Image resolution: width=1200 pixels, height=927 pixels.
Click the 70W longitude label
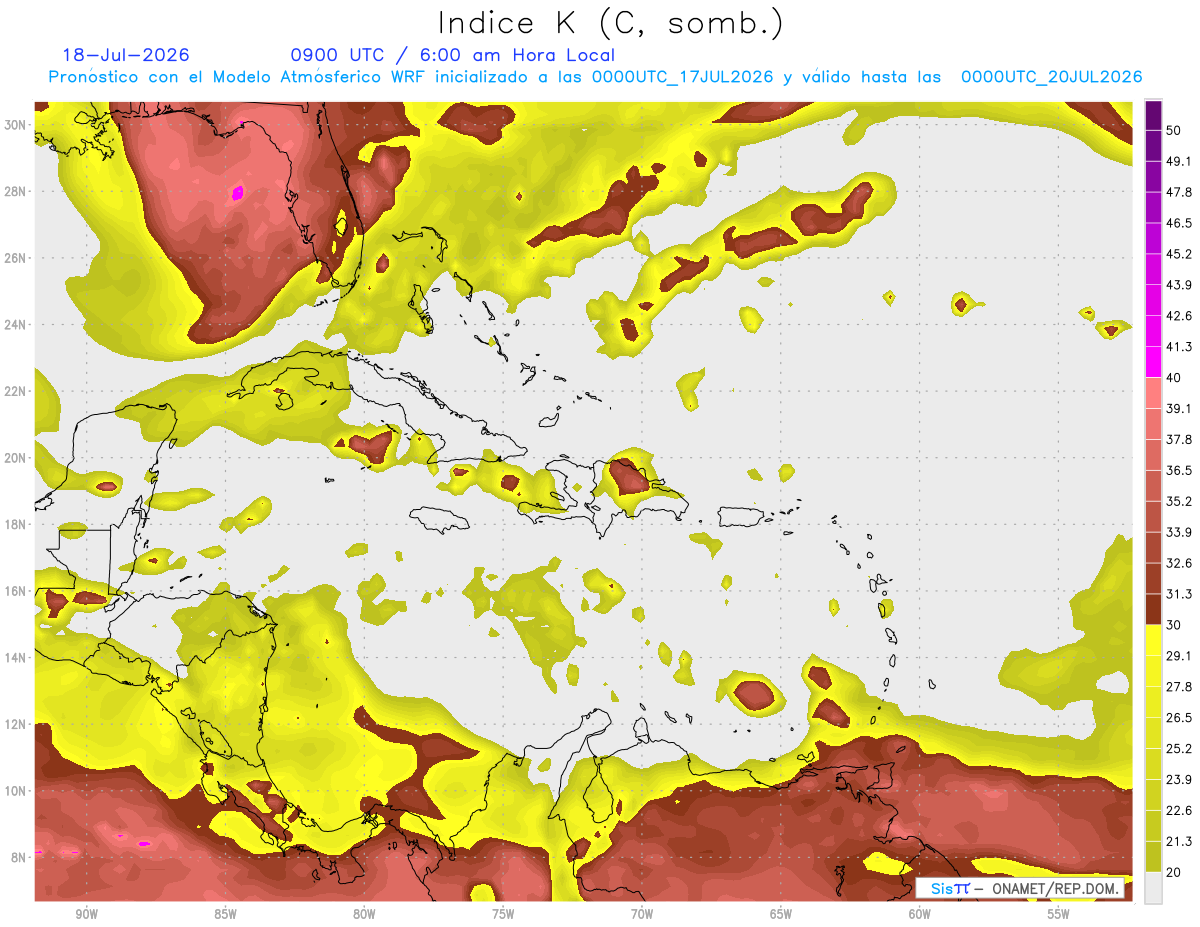point(642,914)
